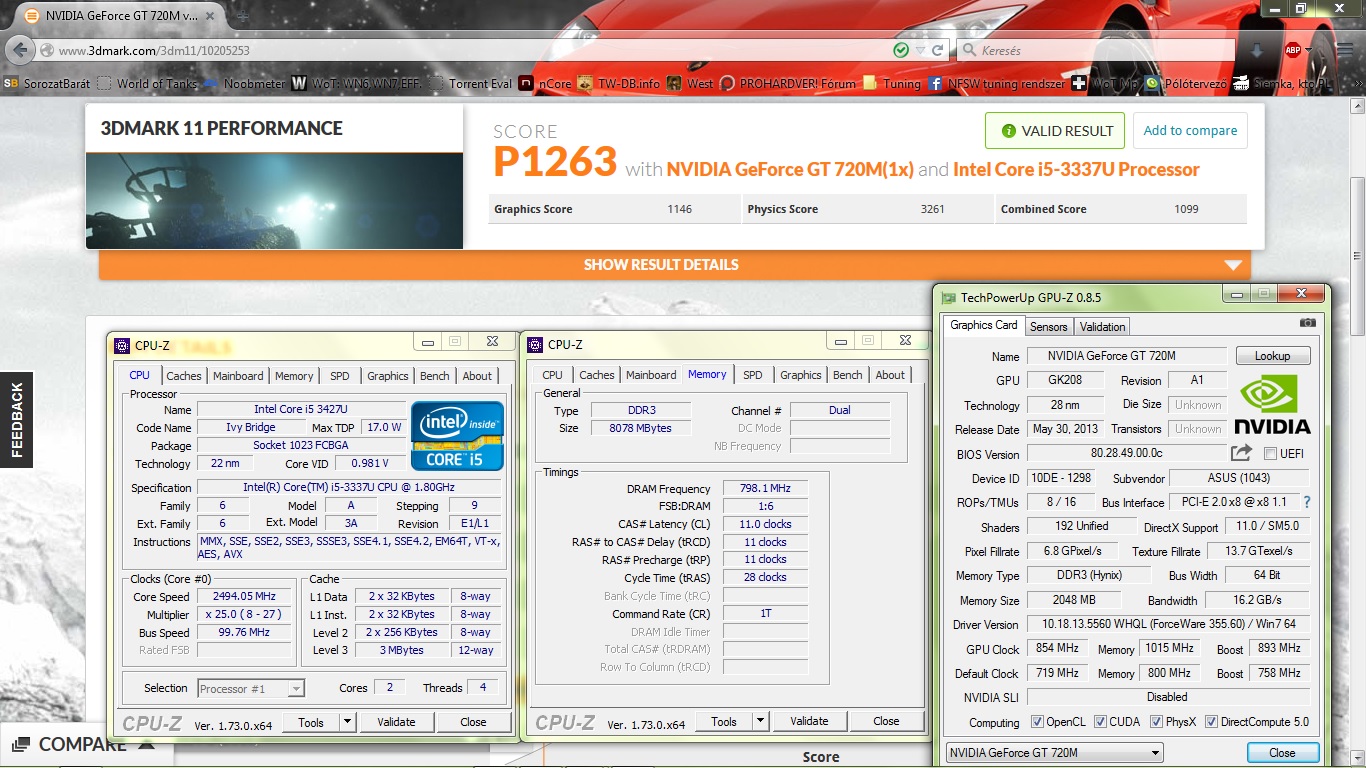Open the Noobmeter bookmark
The image size is (1366, 768).
click(246, 84)
